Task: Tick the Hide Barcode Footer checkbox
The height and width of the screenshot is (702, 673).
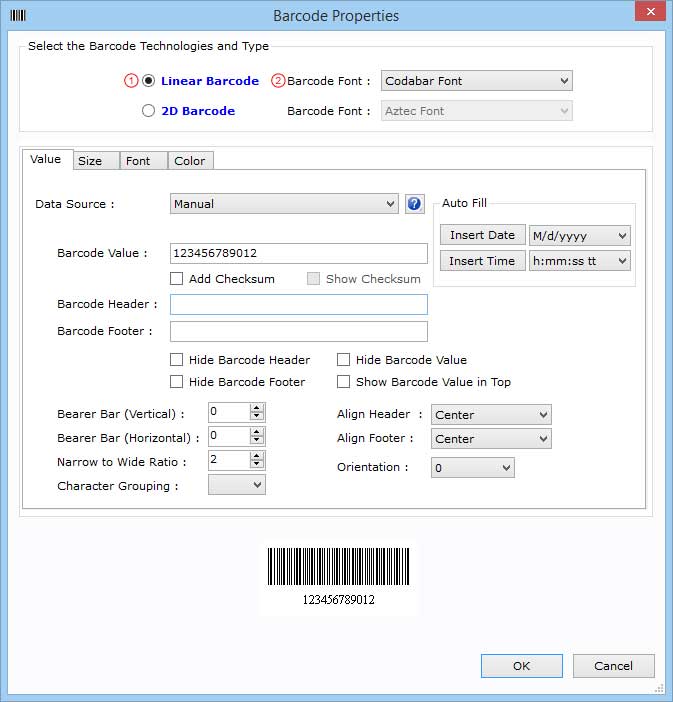Action: click(176, 382)
